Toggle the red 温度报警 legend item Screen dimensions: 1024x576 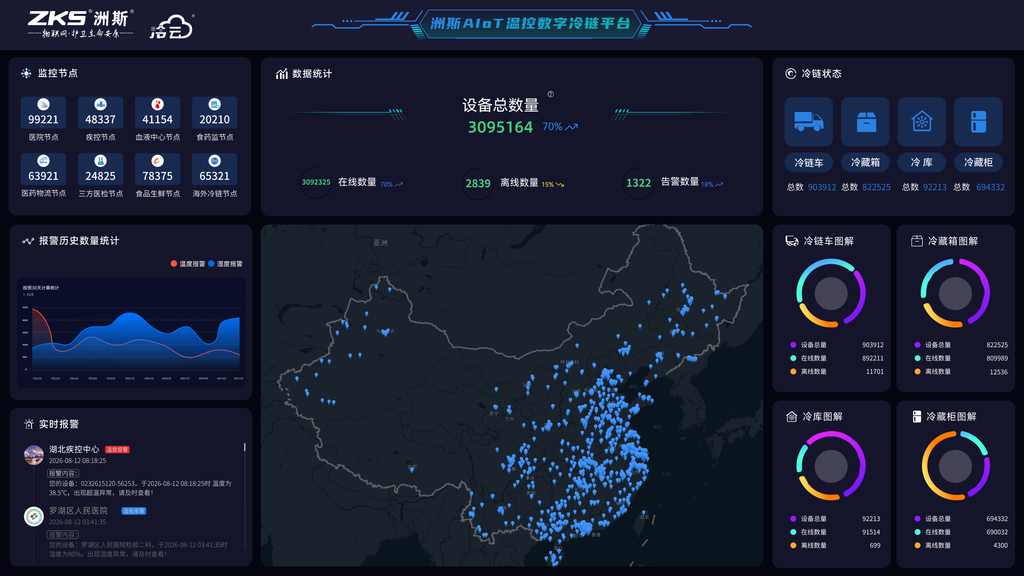(x=187, y=264)
